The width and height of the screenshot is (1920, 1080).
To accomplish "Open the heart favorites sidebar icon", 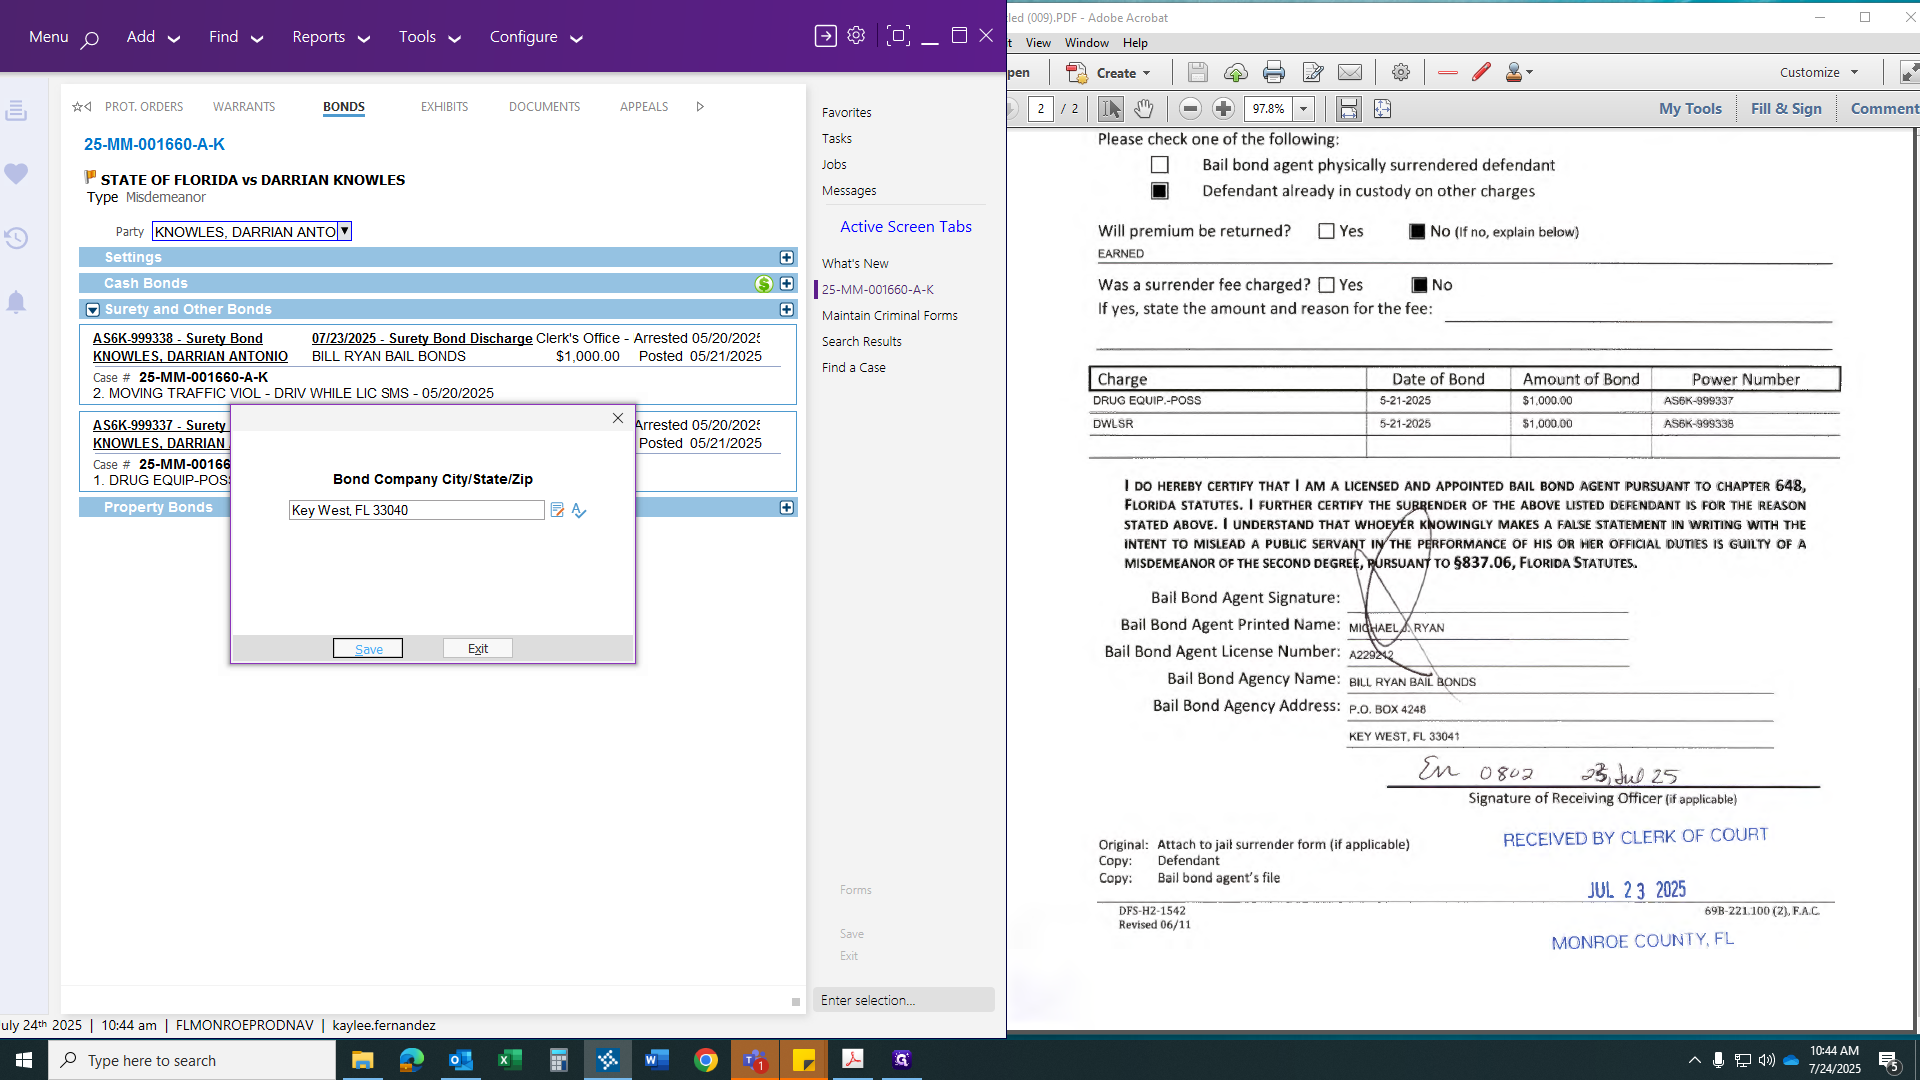I will 16,174.
